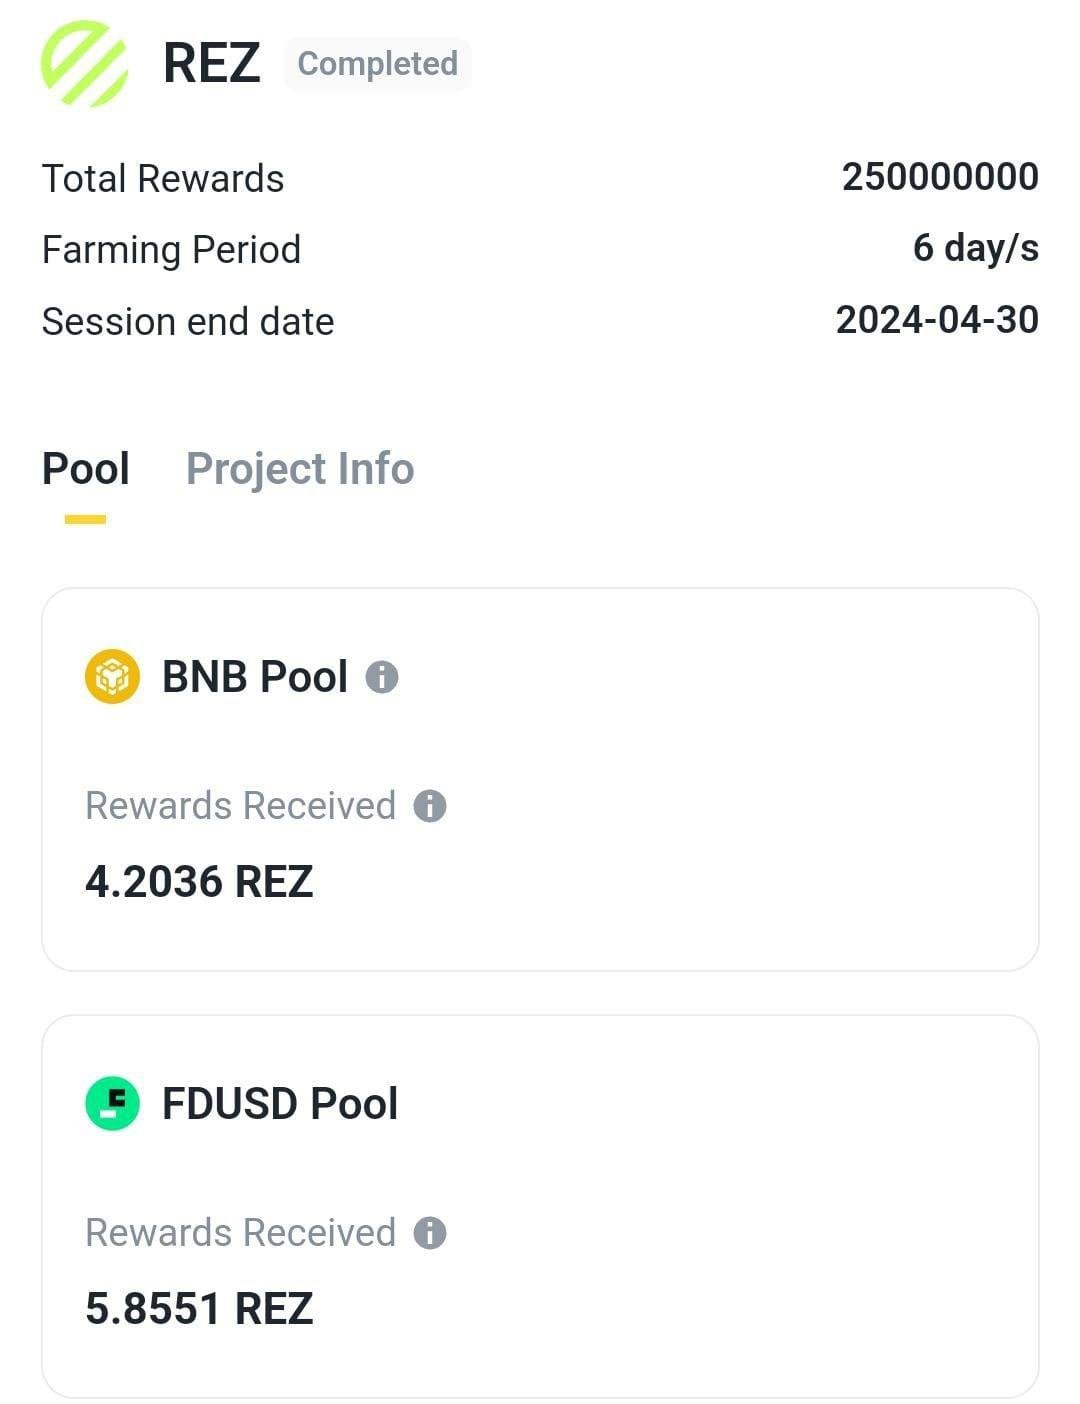Open info tooltip beside BNB Pool title

382,677
